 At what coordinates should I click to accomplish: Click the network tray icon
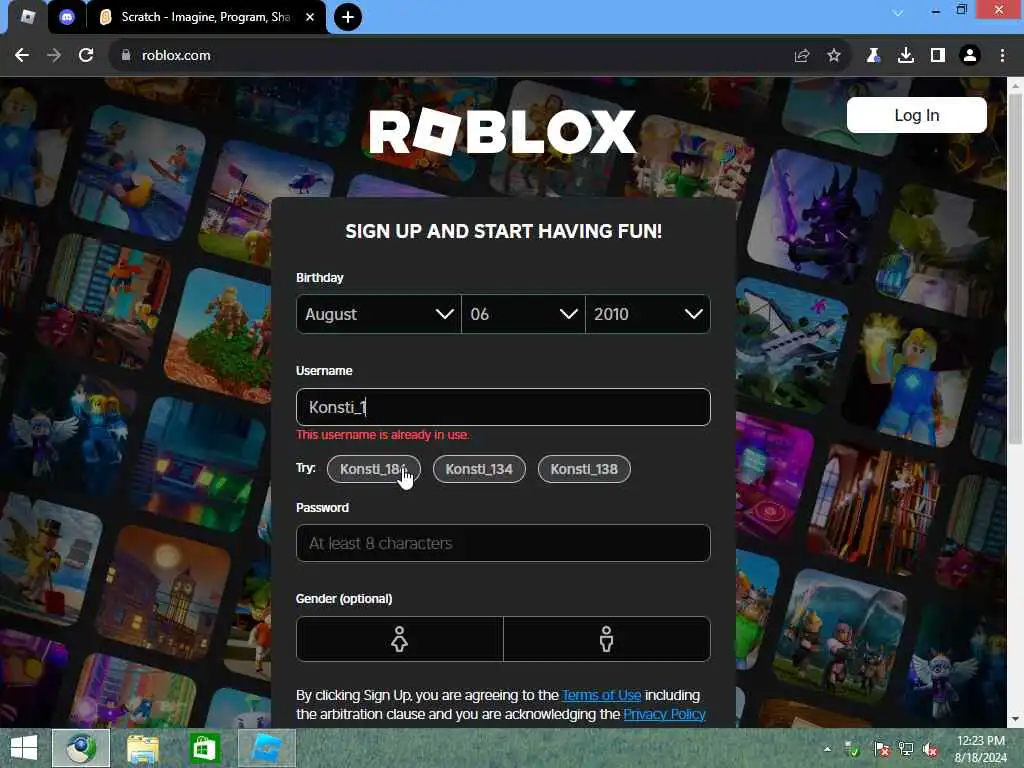905,748
